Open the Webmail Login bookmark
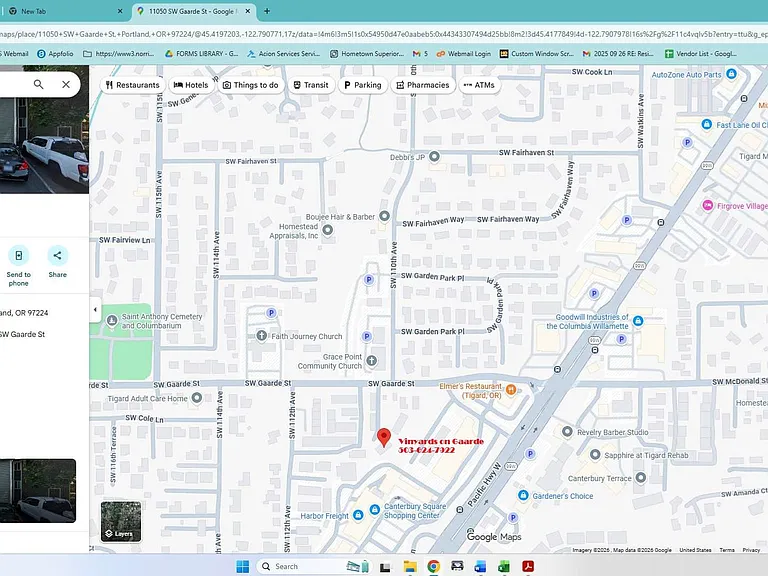 click(463, 54)
